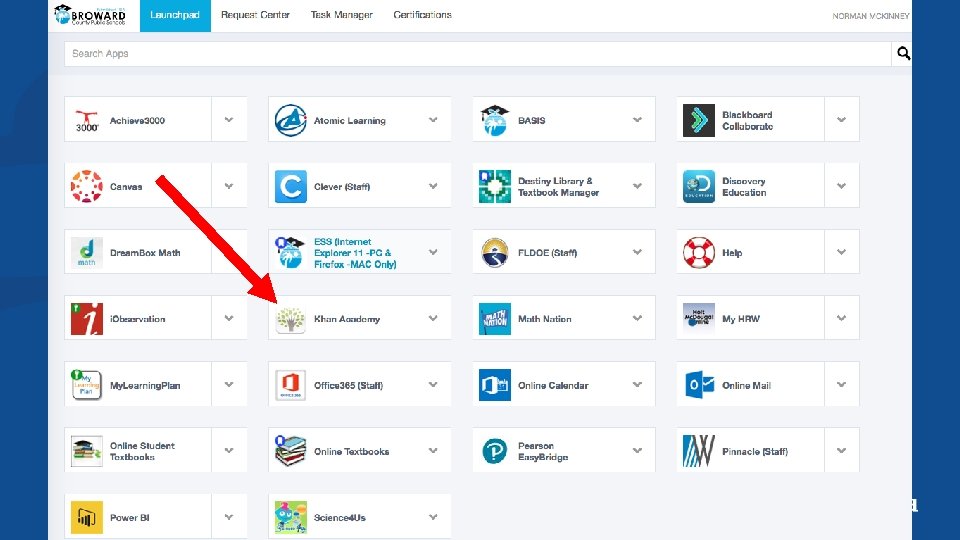Viewport: 960px width, 540px height.
Task: Open the Canvas app icon
Action: 86,187
